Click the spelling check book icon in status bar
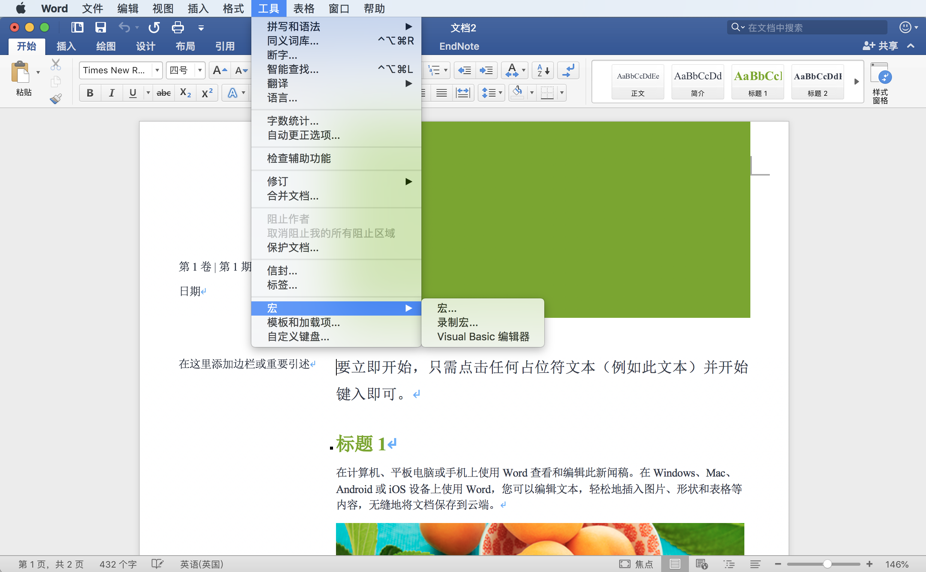Screen dimensions: 926x572 pos(157,564)
